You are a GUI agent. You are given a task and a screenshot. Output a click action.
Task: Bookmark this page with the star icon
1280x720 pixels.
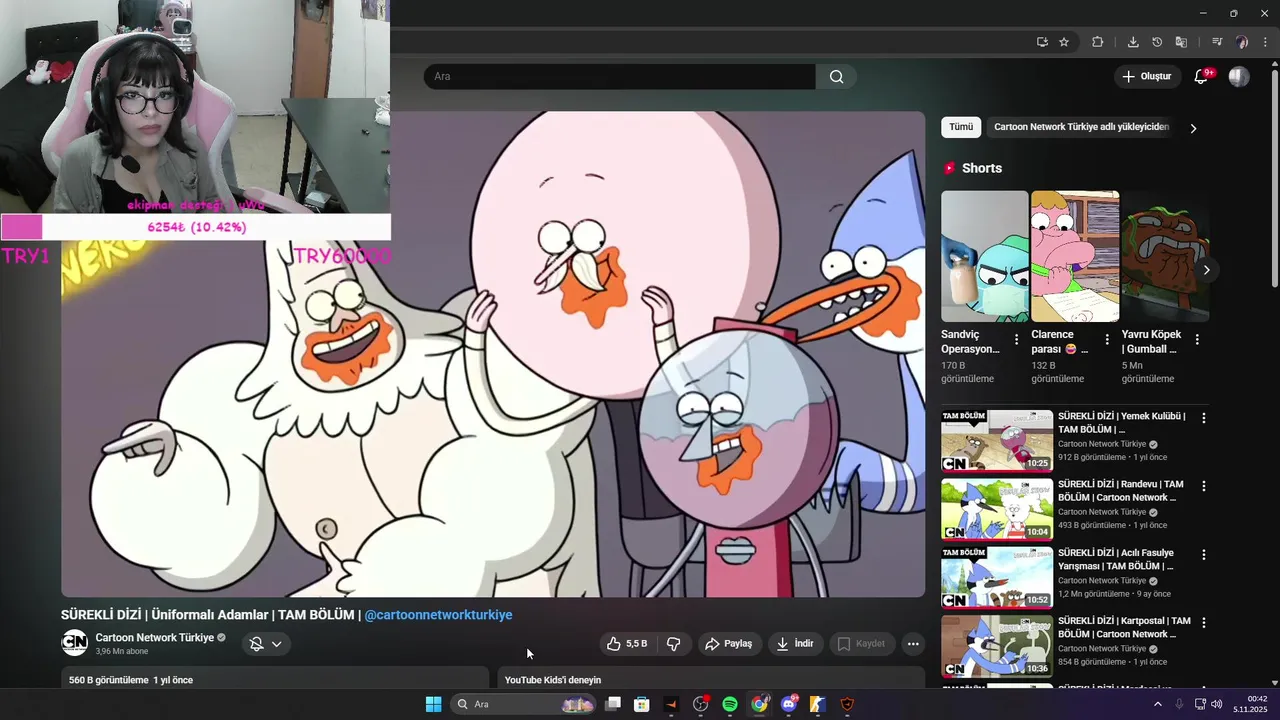(1064, 42)
